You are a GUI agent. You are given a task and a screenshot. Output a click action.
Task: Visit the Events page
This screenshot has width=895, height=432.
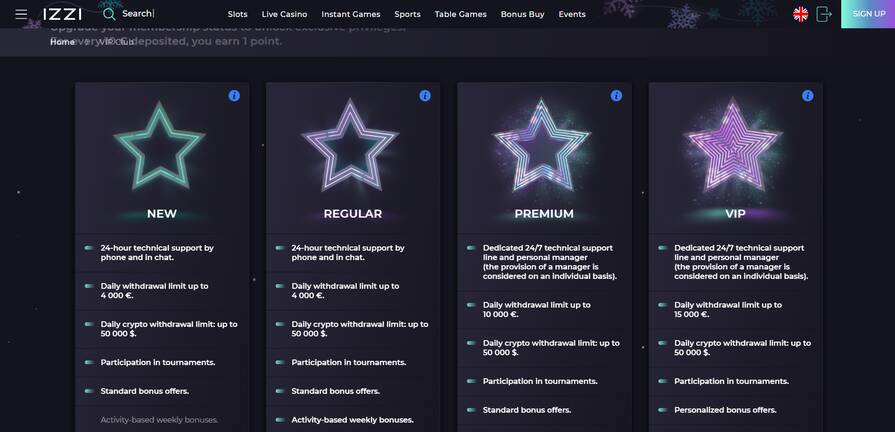point(572,14)
